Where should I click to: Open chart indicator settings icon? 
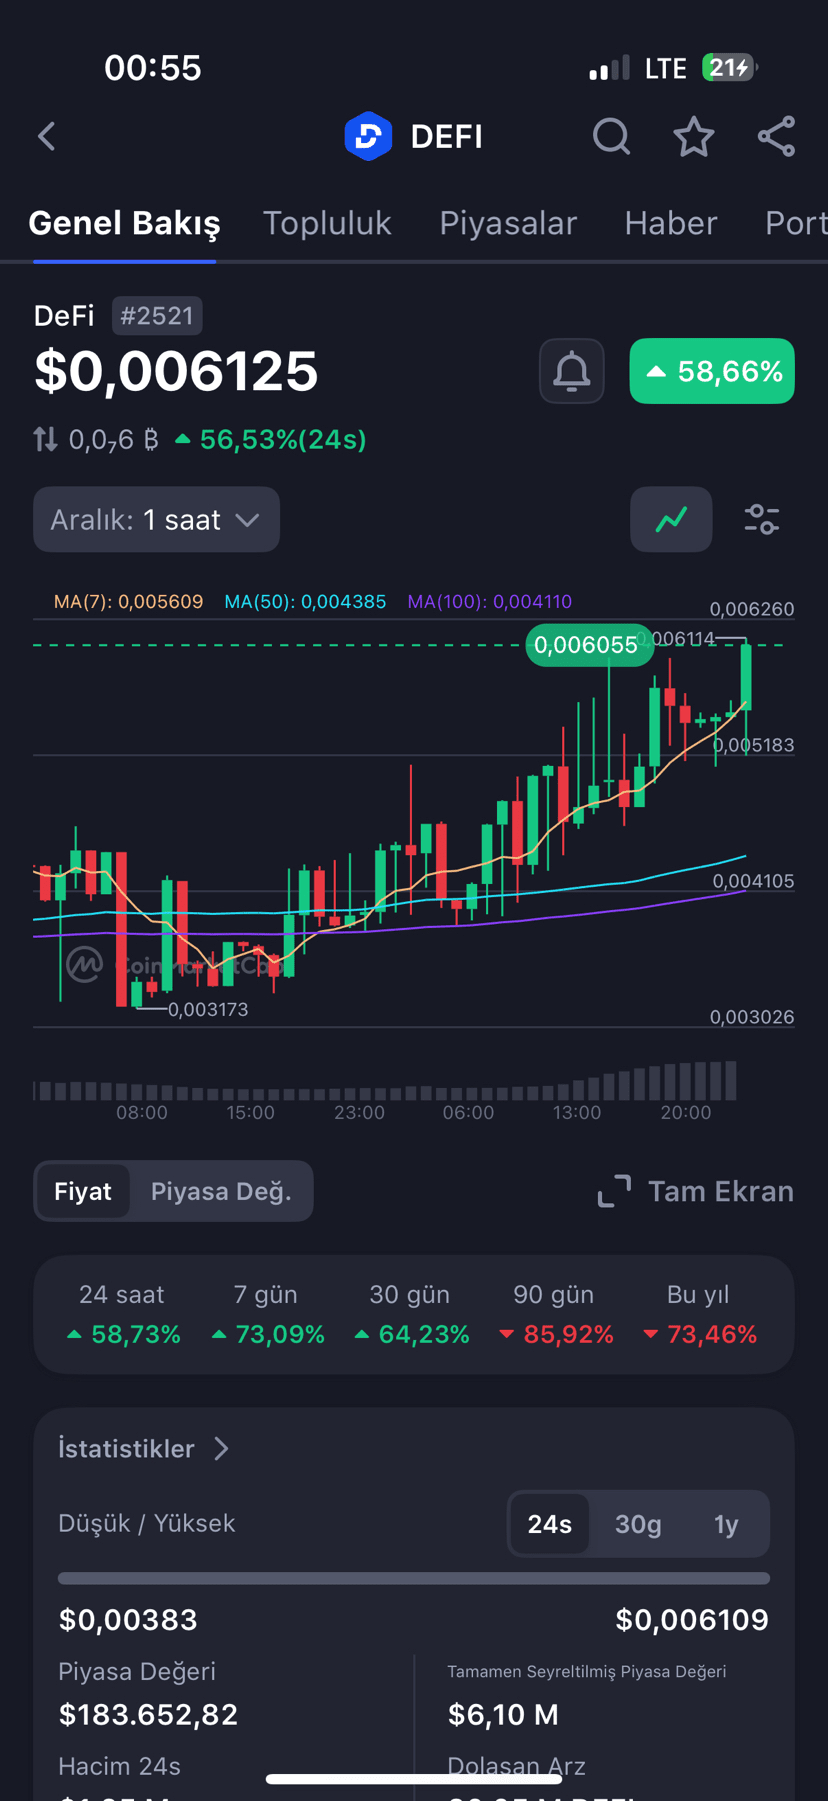tap(762, 519)
